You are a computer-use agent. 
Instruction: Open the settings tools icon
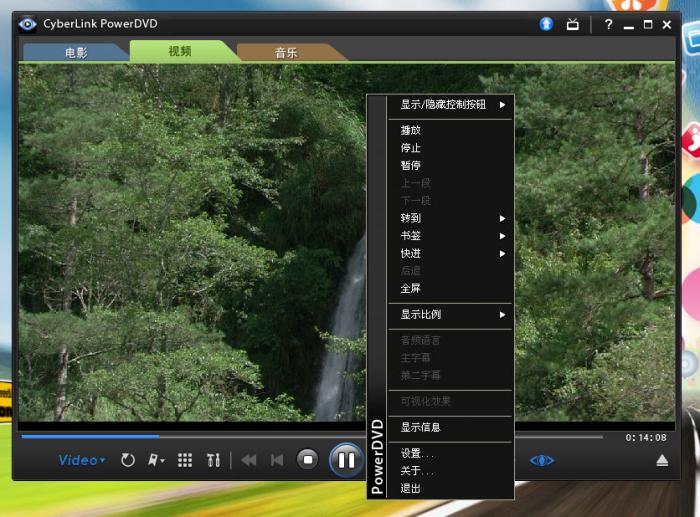(x=213, y=460)
